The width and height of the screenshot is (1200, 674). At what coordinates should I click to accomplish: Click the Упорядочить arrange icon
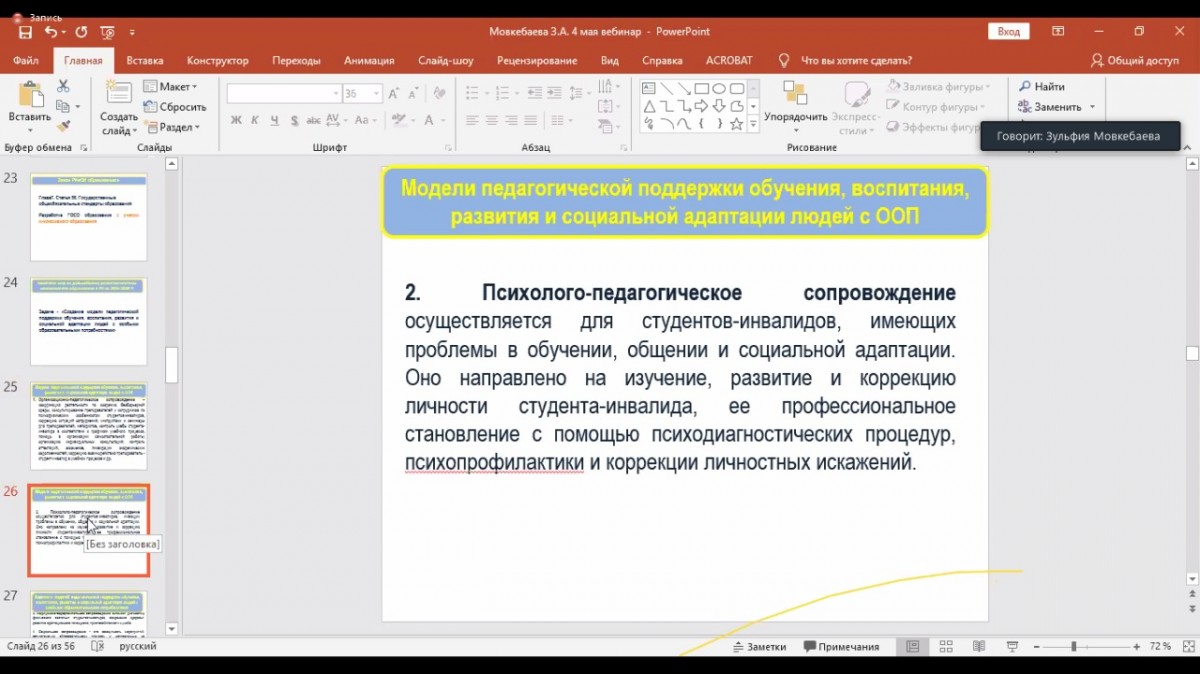(795, 94)
